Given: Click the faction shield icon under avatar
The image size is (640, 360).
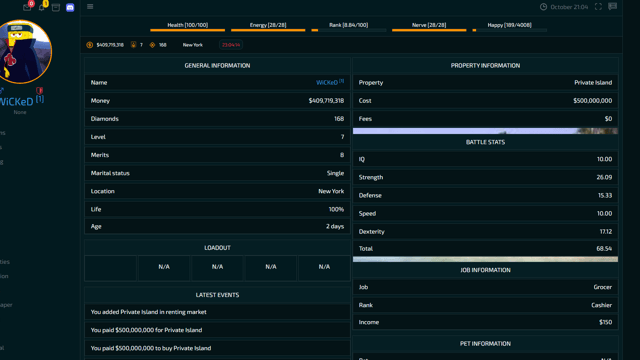Looking at the screenshot, I should tap(39, 91).
